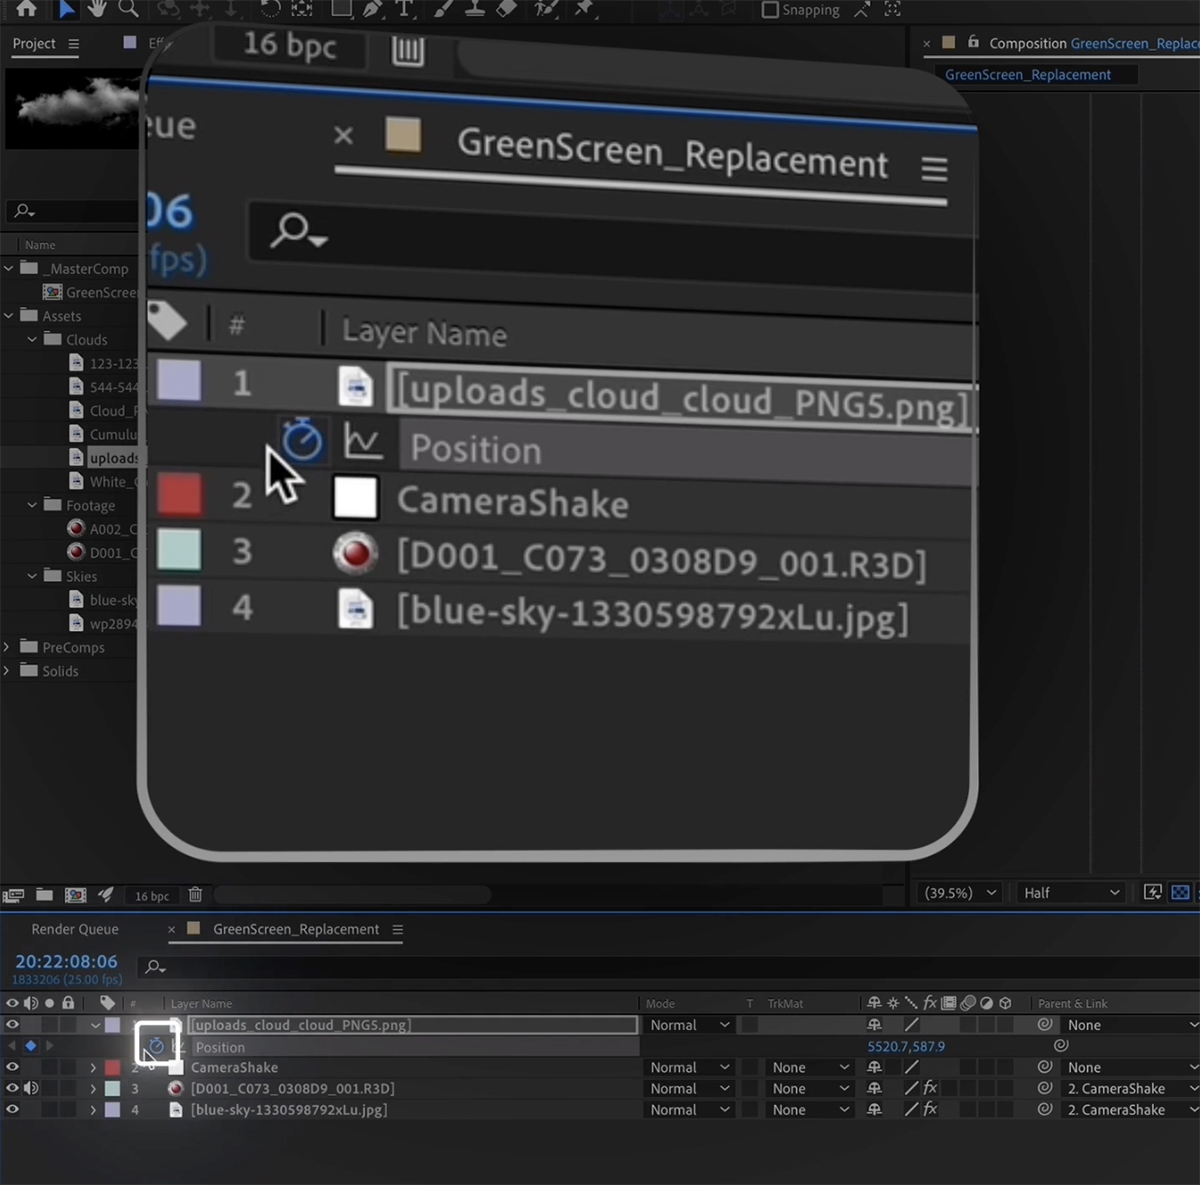Toggle the Snapping checkbox
1200x1185 pixels.
[770, 10]
